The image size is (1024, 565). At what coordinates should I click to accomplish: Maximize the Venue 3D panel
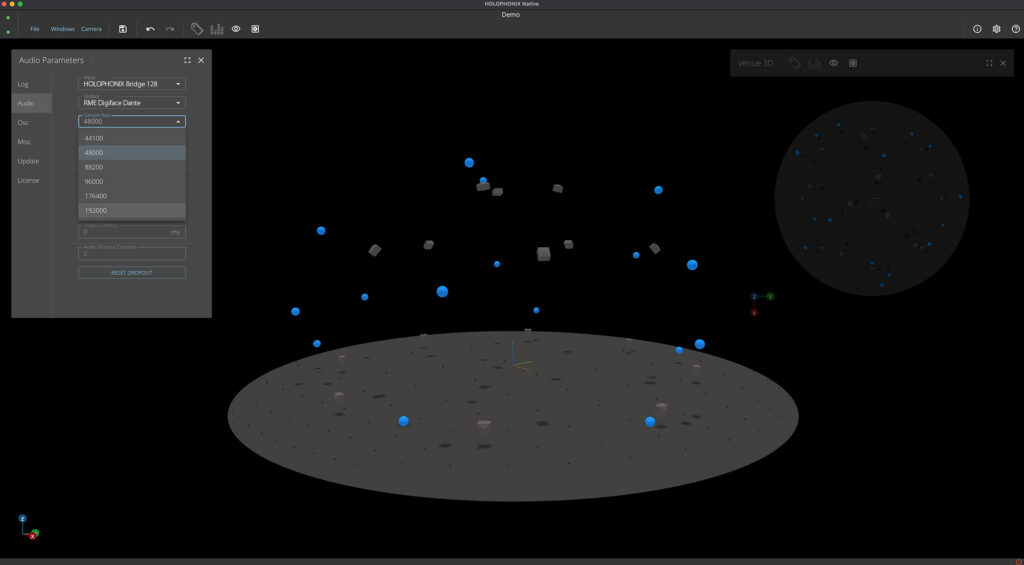989,63
